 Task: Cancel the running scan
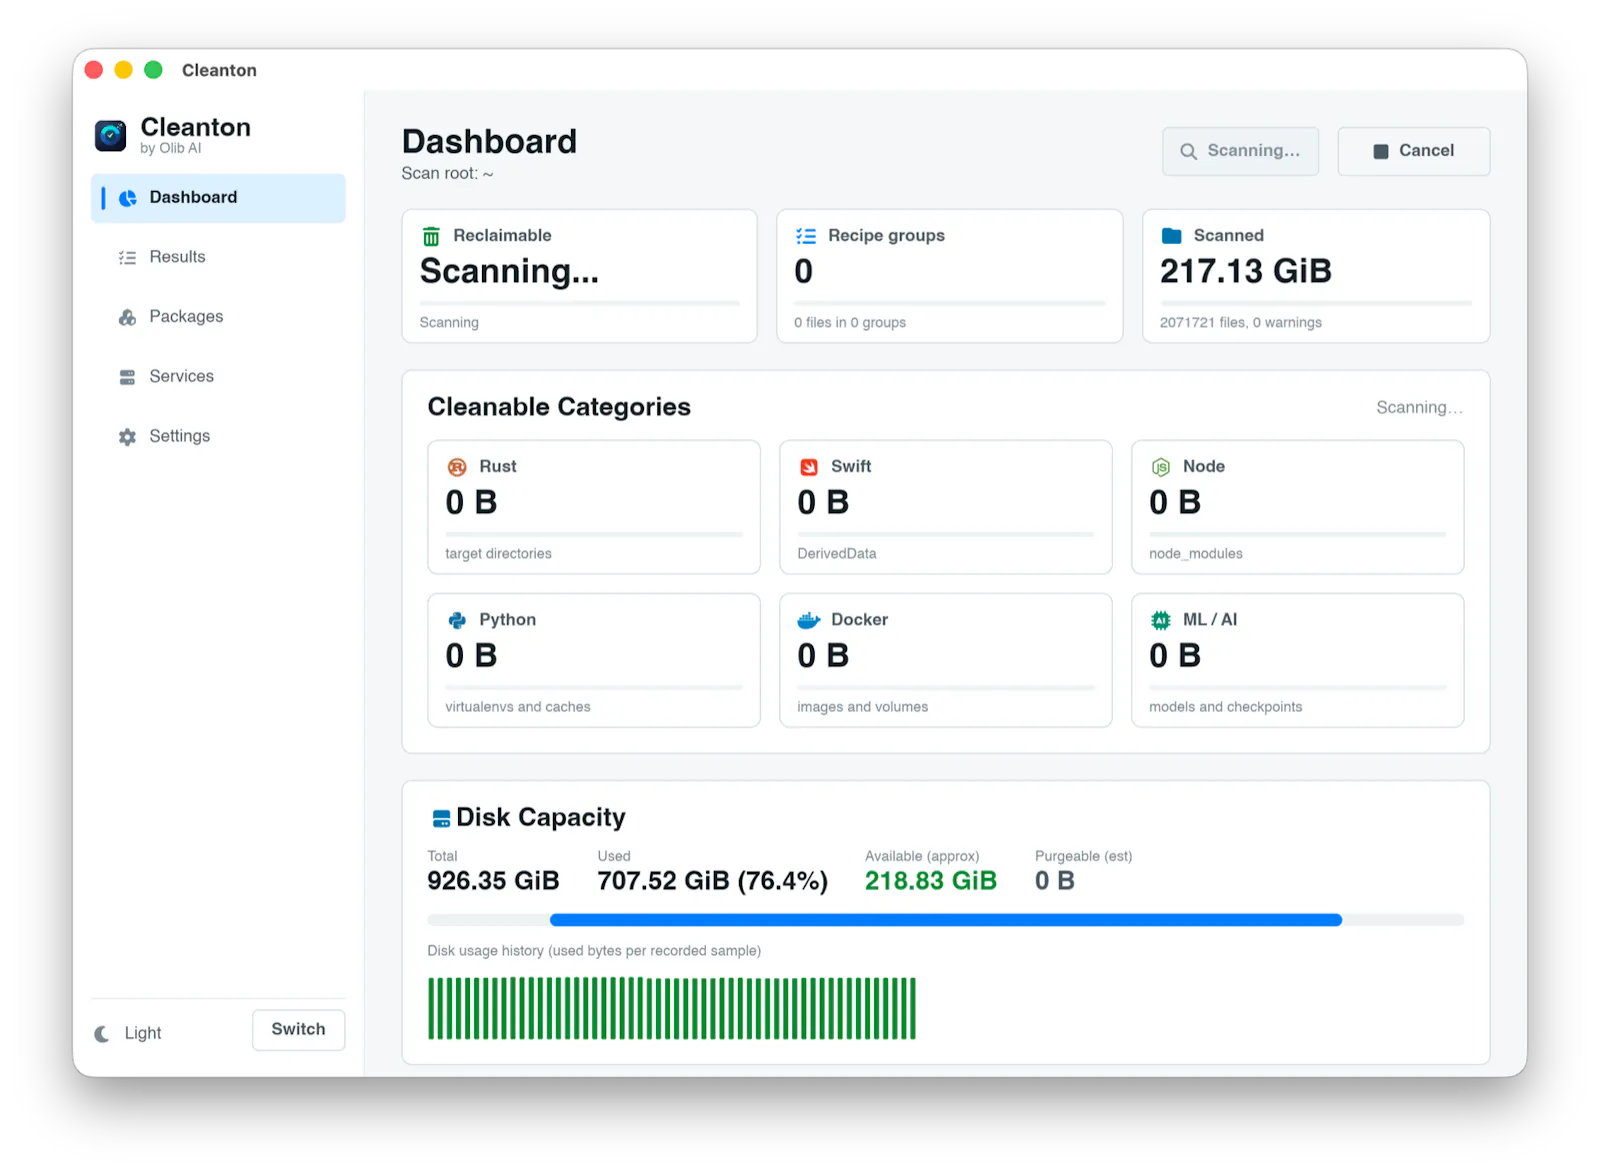click(1413, 151)
